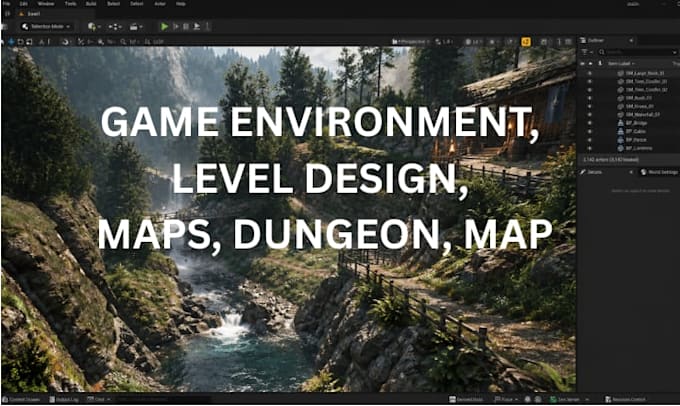Click the eject button in play controls
The height and width of the screenshot is (406, 680).
[x=196, y=27]
